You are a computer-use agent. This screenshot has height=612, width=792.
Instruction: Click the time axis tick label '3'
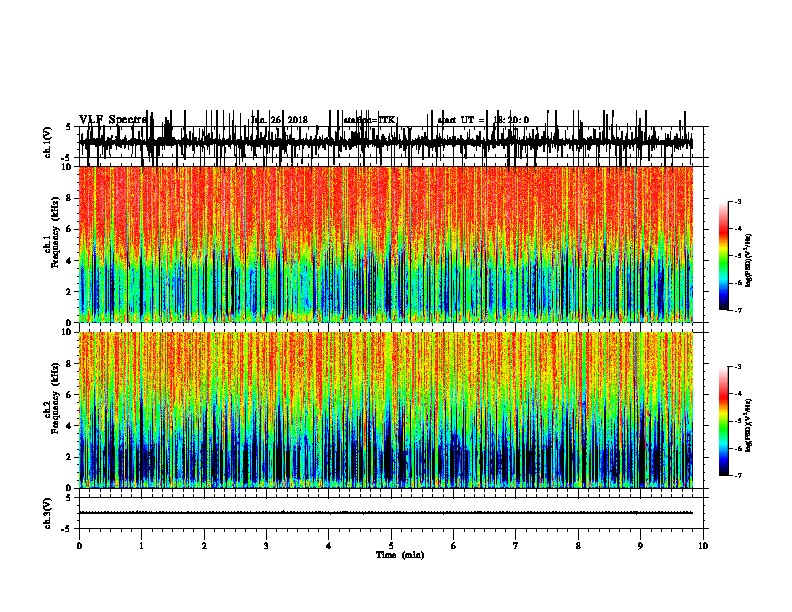(266, 546)
